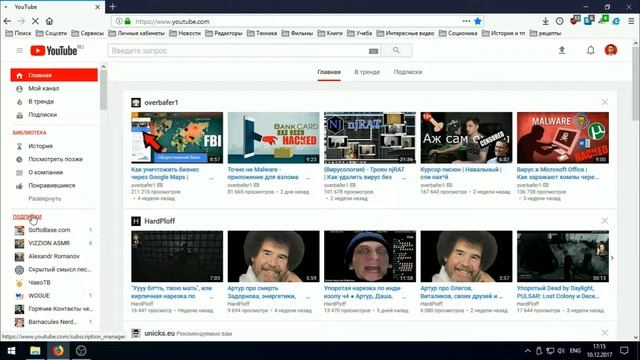Viewport: 640px width, 360px height.
Task: Open the Firefox hamburger menu
Action: click(631, 21)
